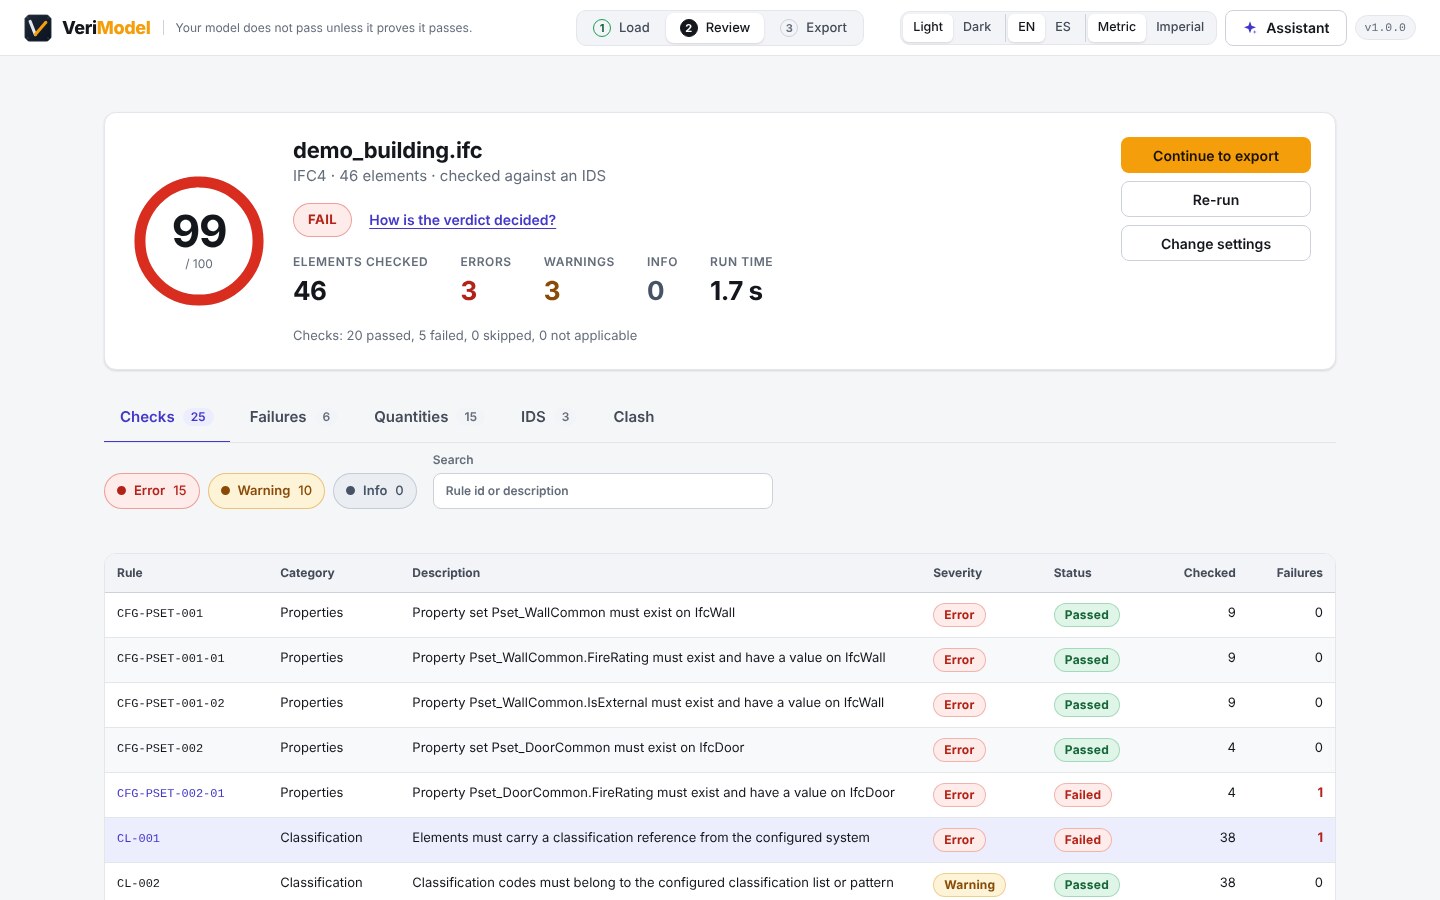This screenshot has width=1440, height=900.
Task: Open rule CL-001 link
Action: 138,839
